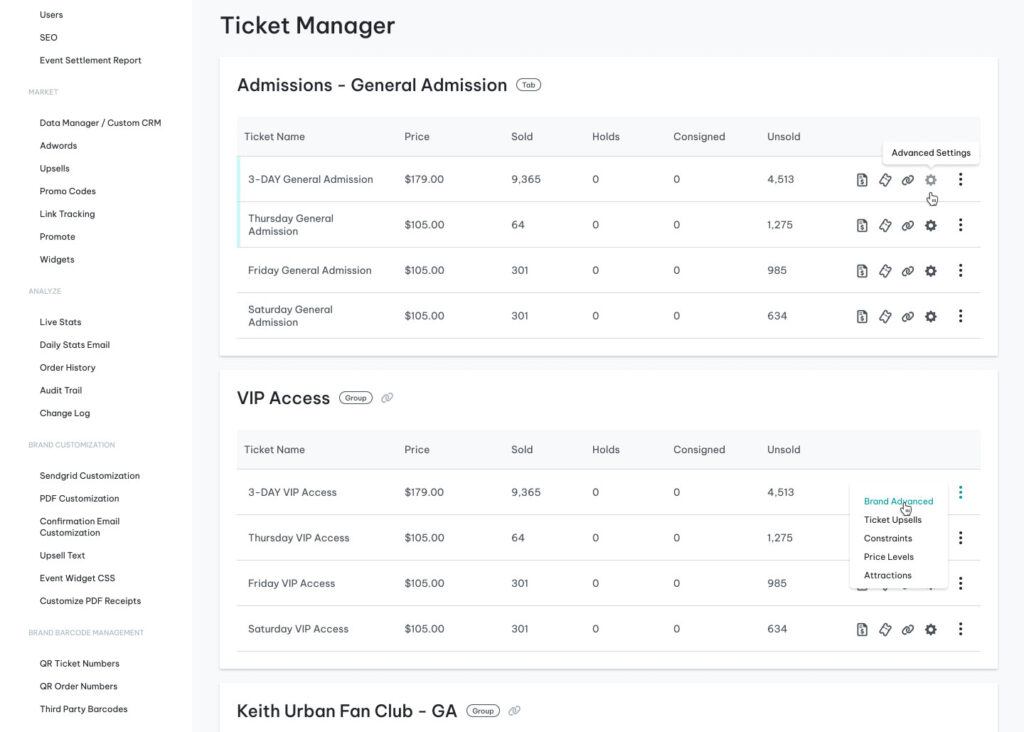Click the link icon beside VIP Access heading
1024x732 pixels.
click(x=387, y=398)
